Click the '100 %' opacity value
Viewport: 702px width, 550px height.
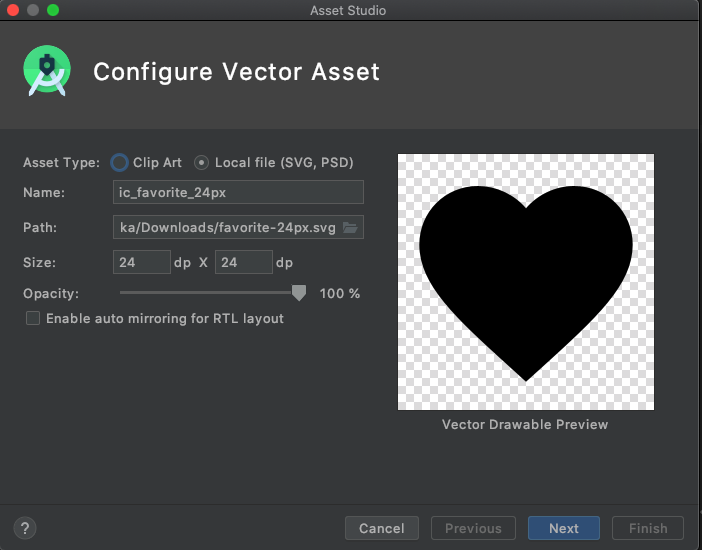[340, 293]
